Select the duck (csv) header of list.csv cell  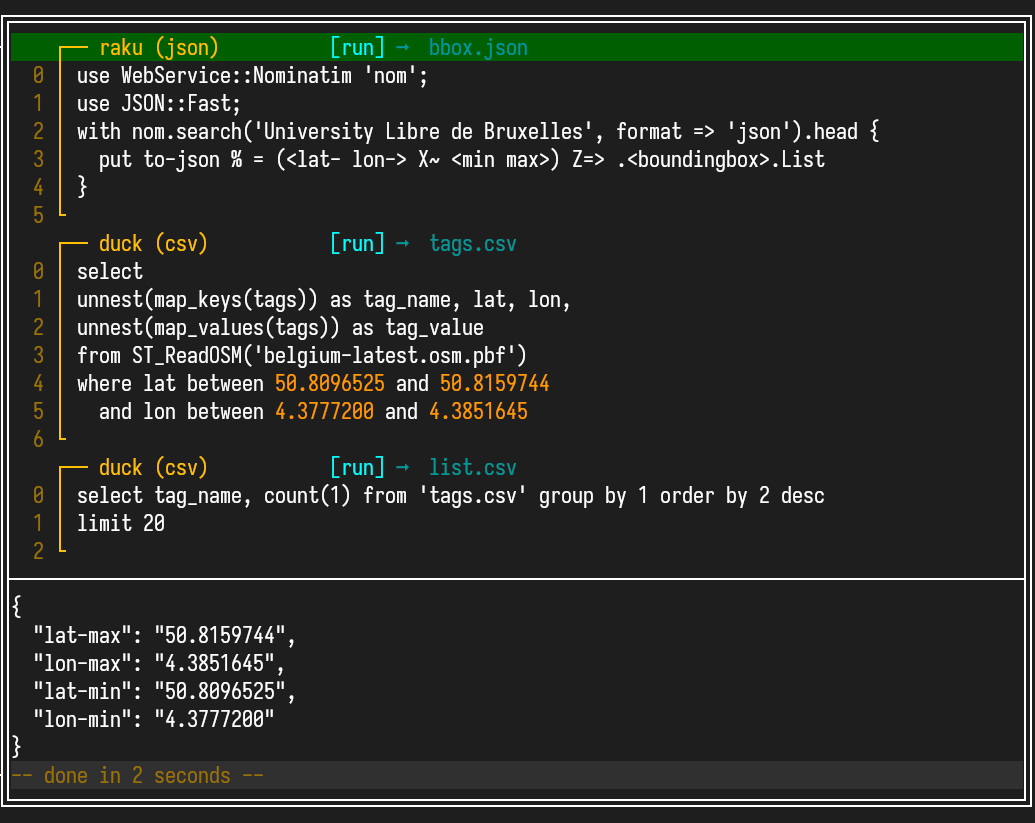coord(153,468)
